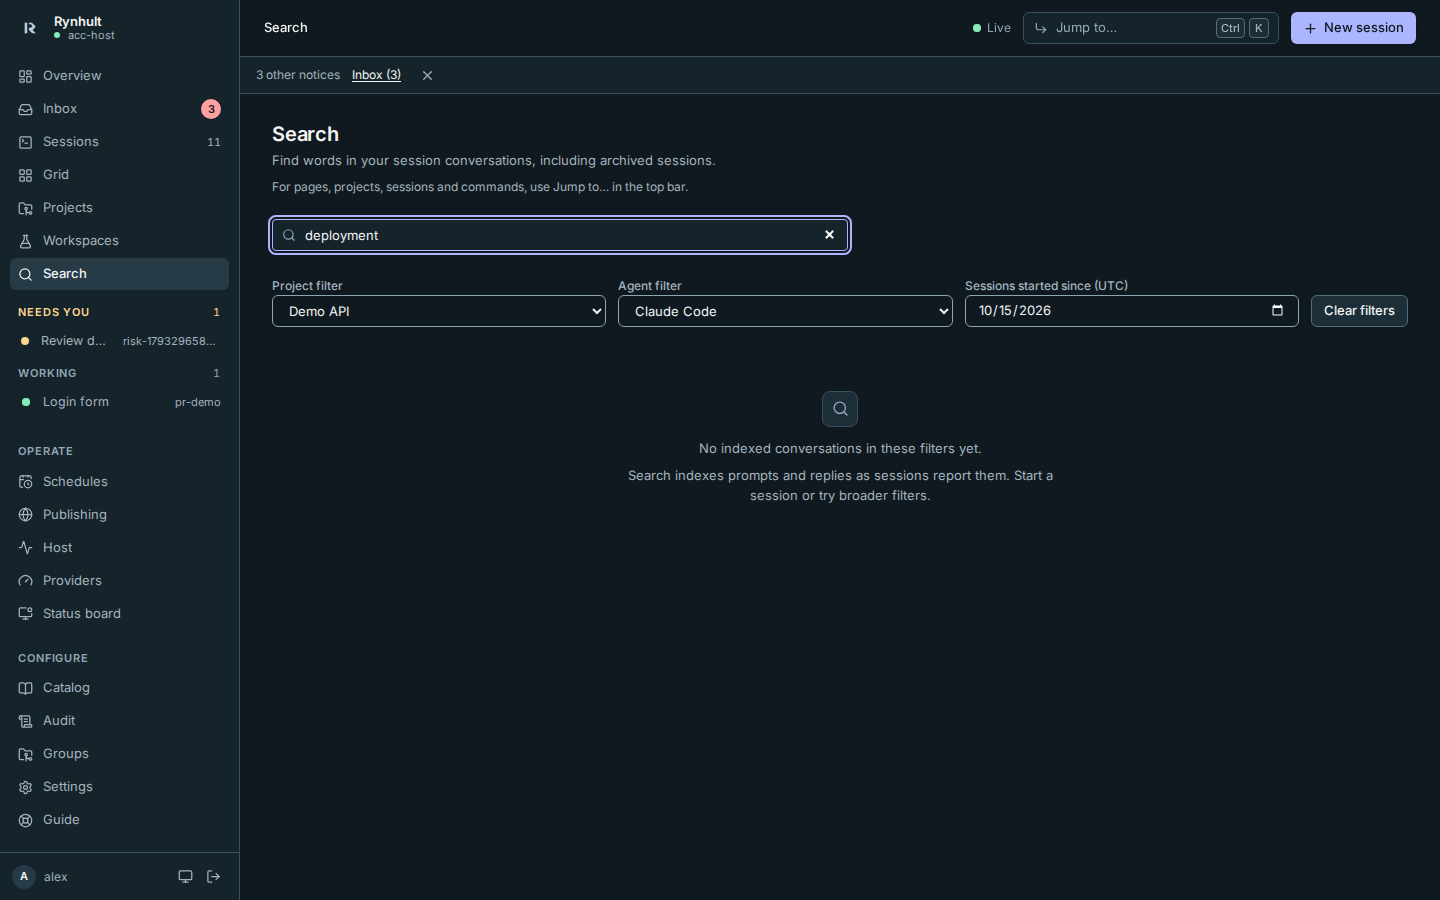Click the Schedules label in Operate
The height and width of the screenshot is (900, 1440).
pyautogui.click(x=75, y=482)
